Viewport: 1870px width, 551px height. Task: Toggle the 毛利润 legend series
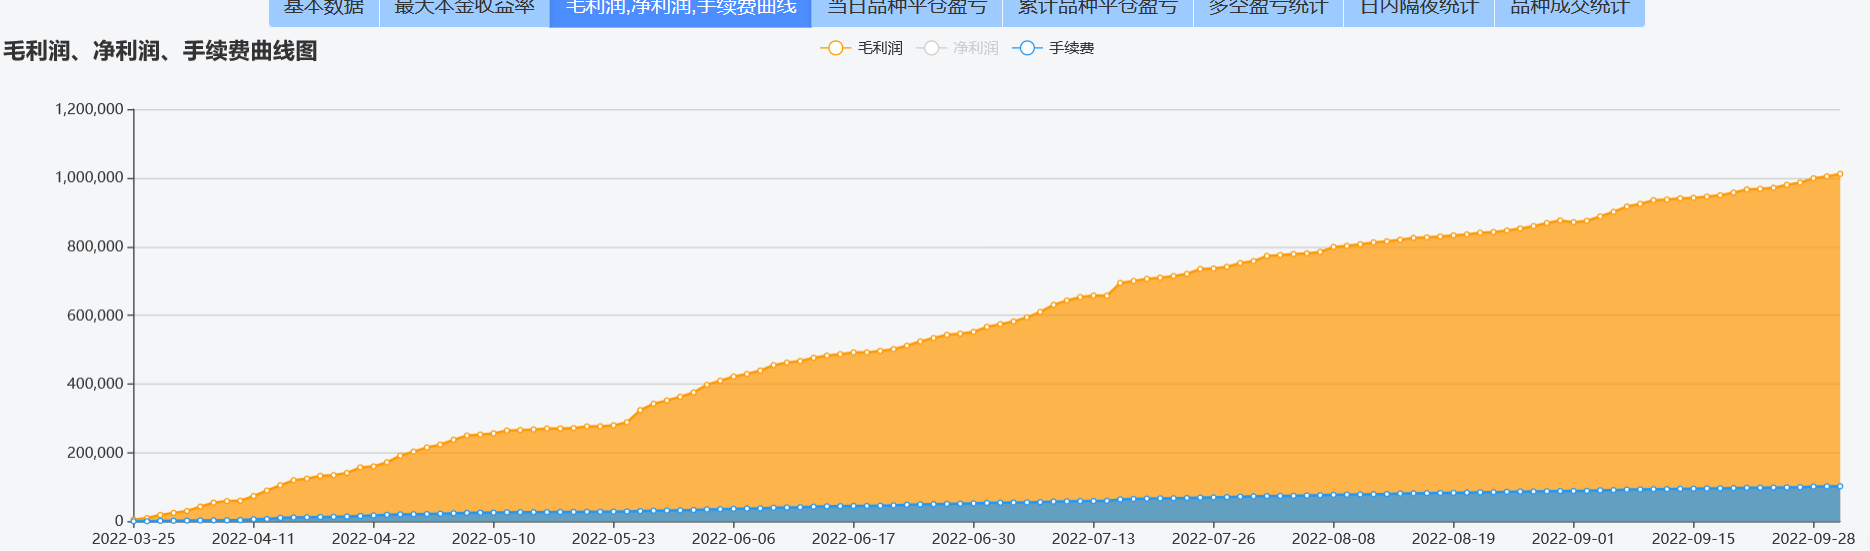tap(861, 48)
